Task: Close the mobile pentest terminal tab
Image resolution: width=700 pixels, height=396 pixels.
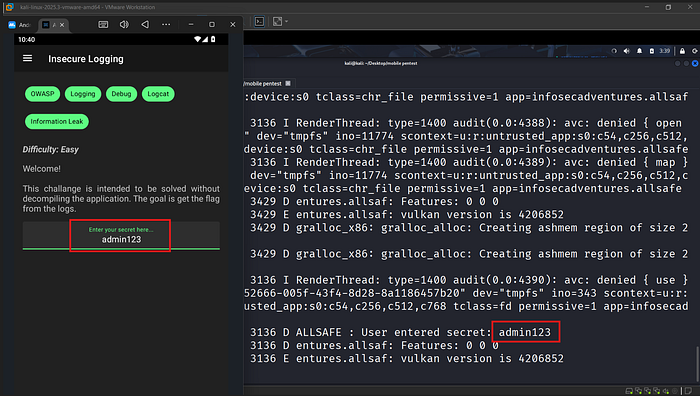Action: coord(288,83)
